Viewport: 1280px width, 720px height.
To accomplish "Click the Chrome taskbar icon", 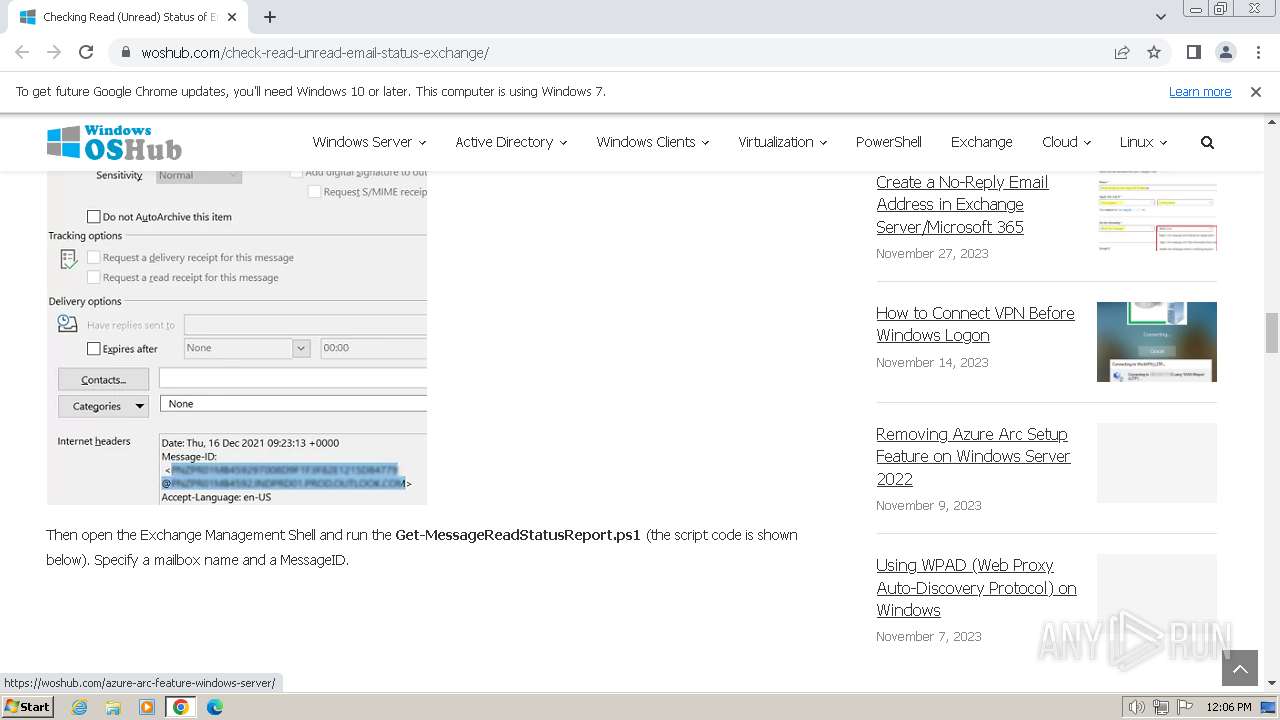I will coord(181,707).
